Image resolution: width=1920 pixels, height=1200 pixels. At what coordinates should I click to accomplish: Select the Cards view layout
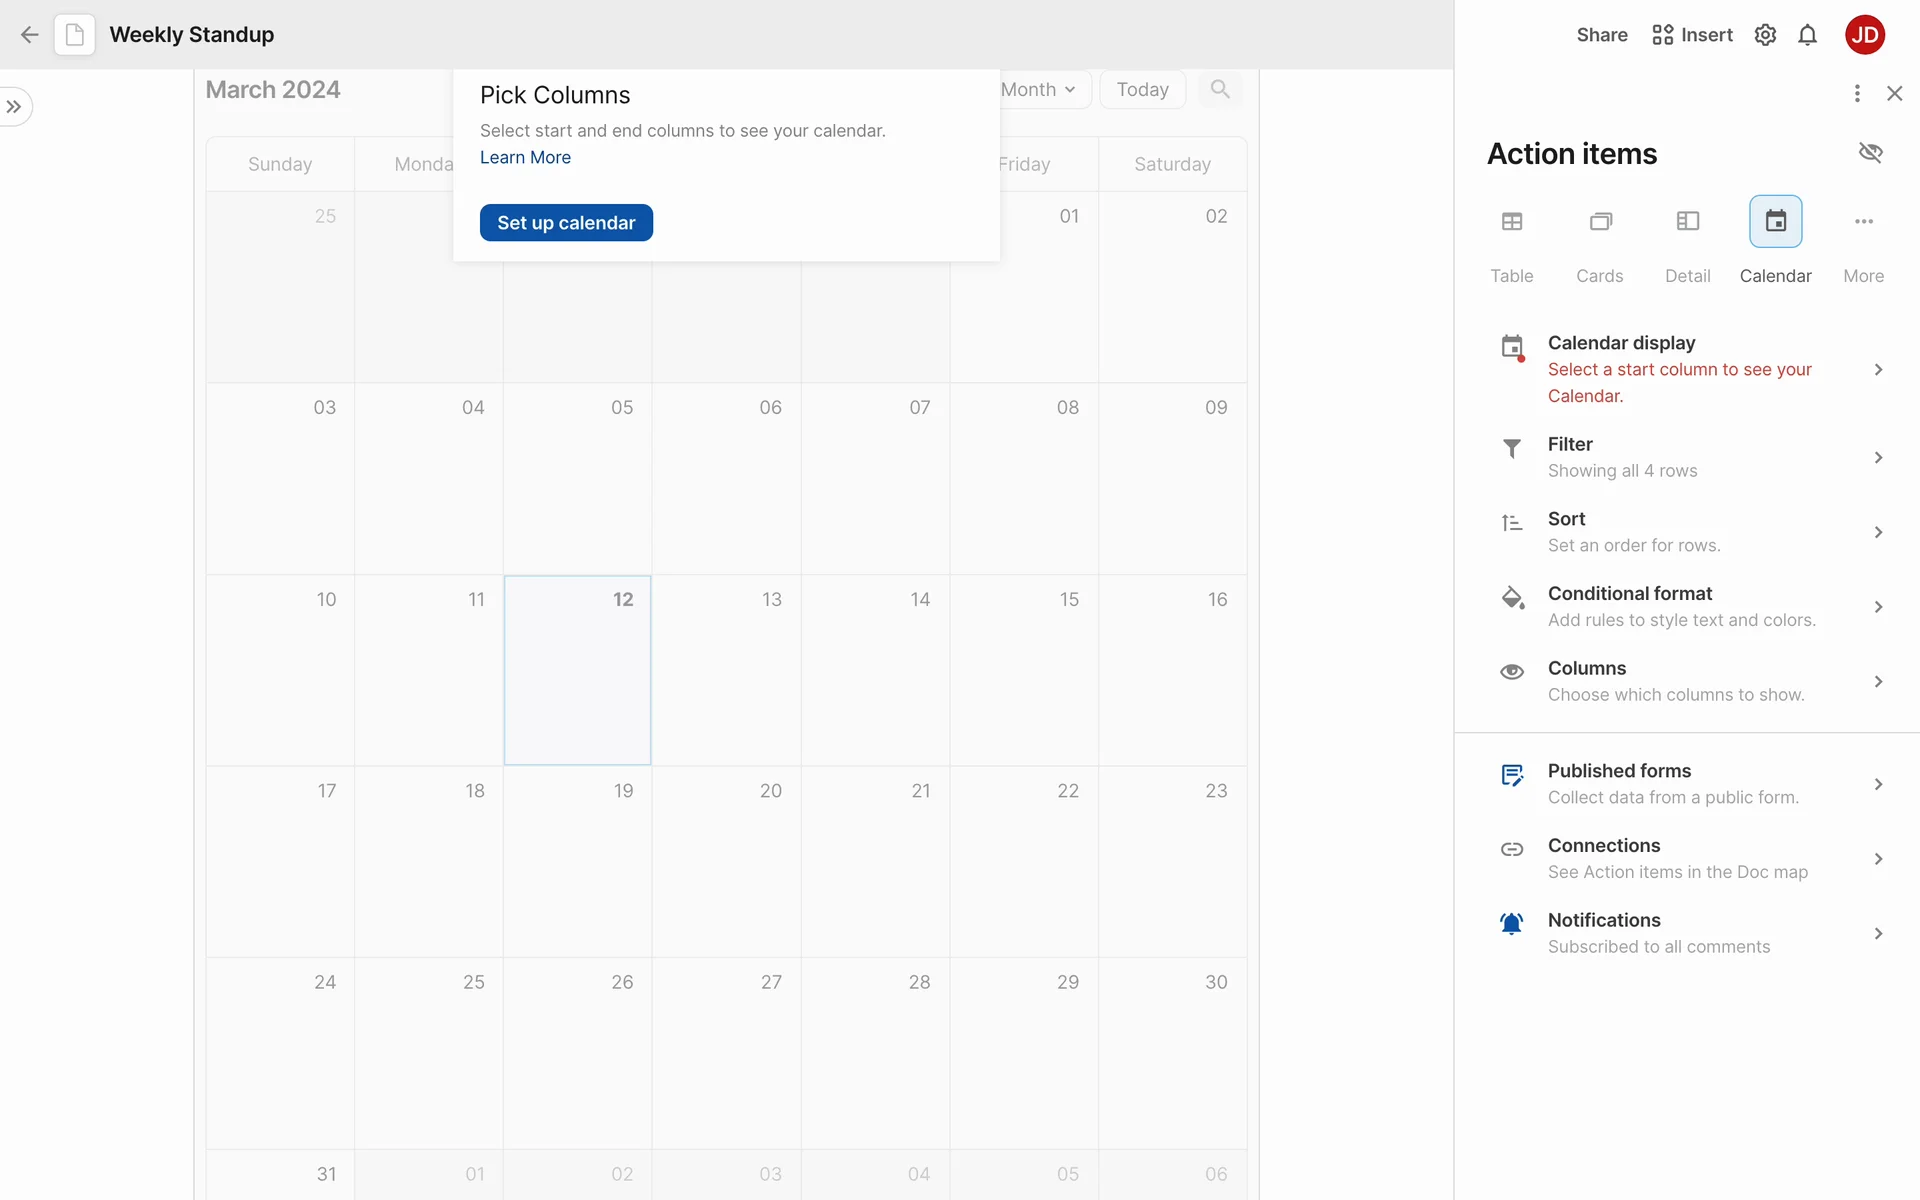coord(1599,222)
